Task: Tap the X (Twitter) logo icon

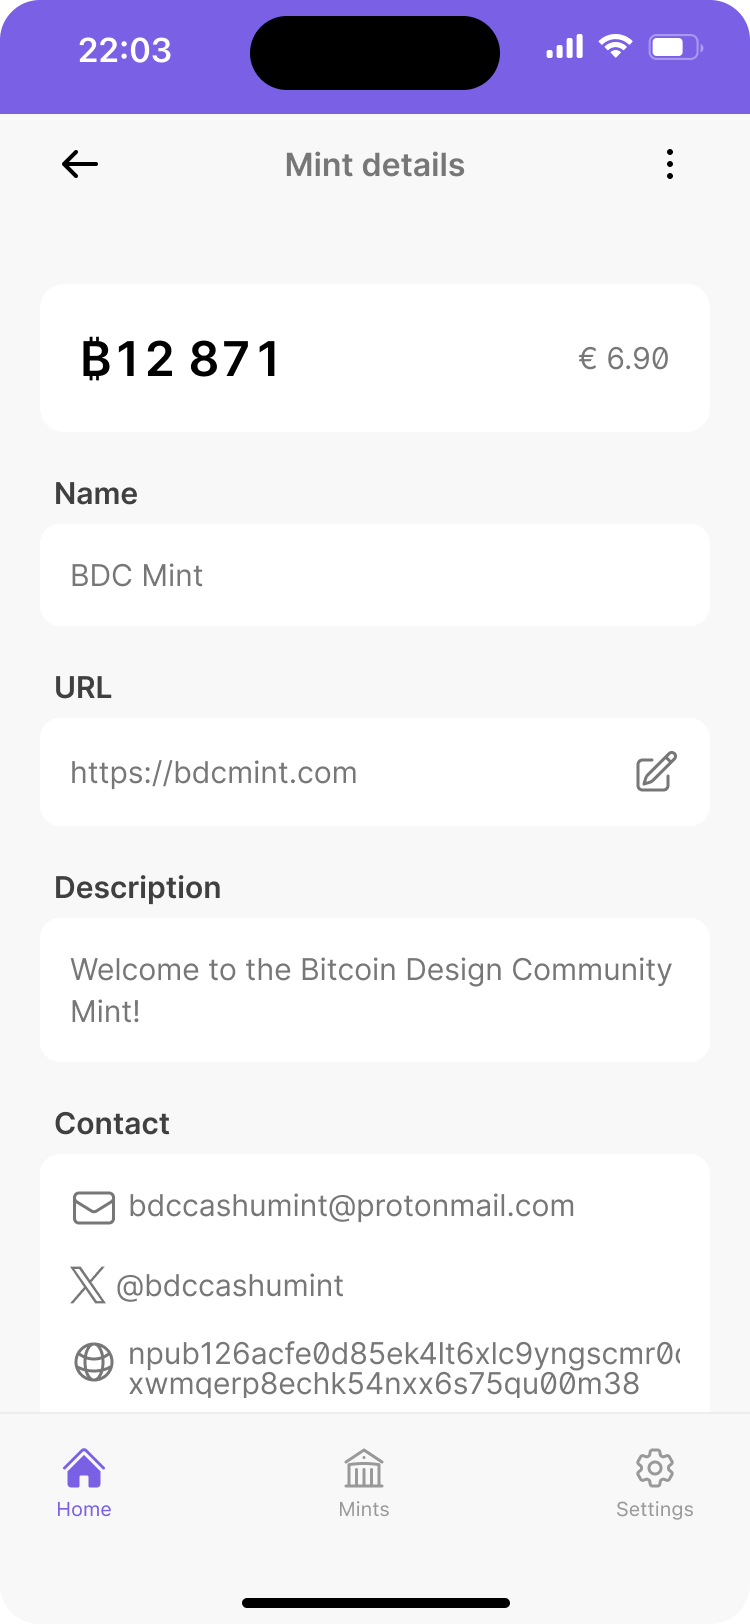Action: tap(88, 1285)
